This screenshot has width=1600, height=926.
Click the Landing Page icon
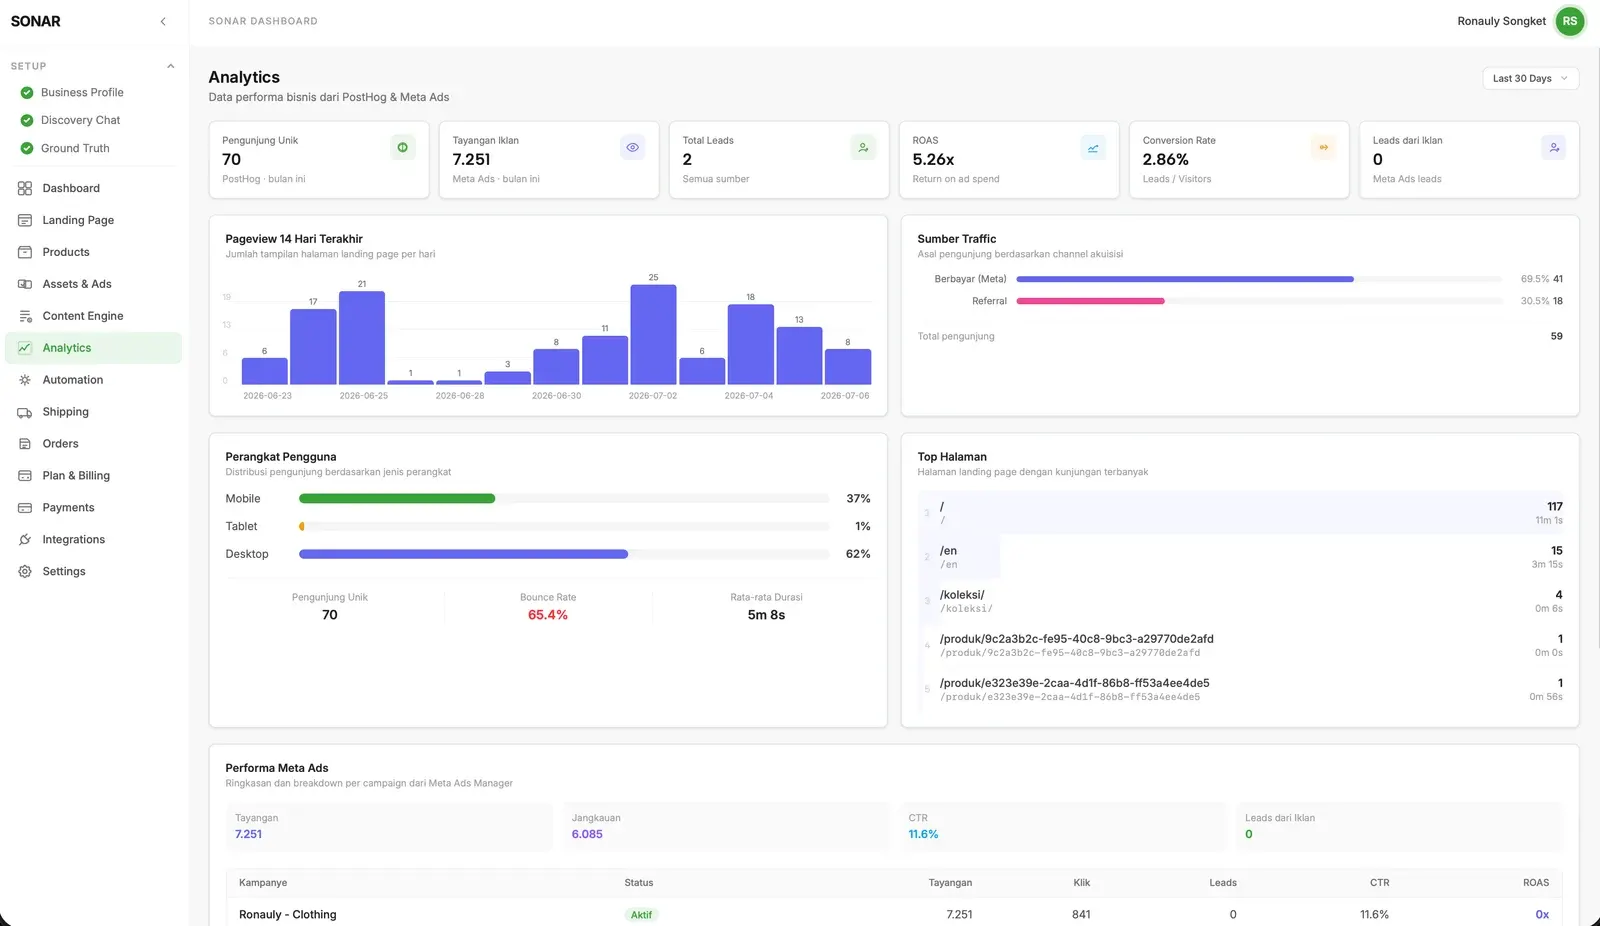[x=25, y=220]
